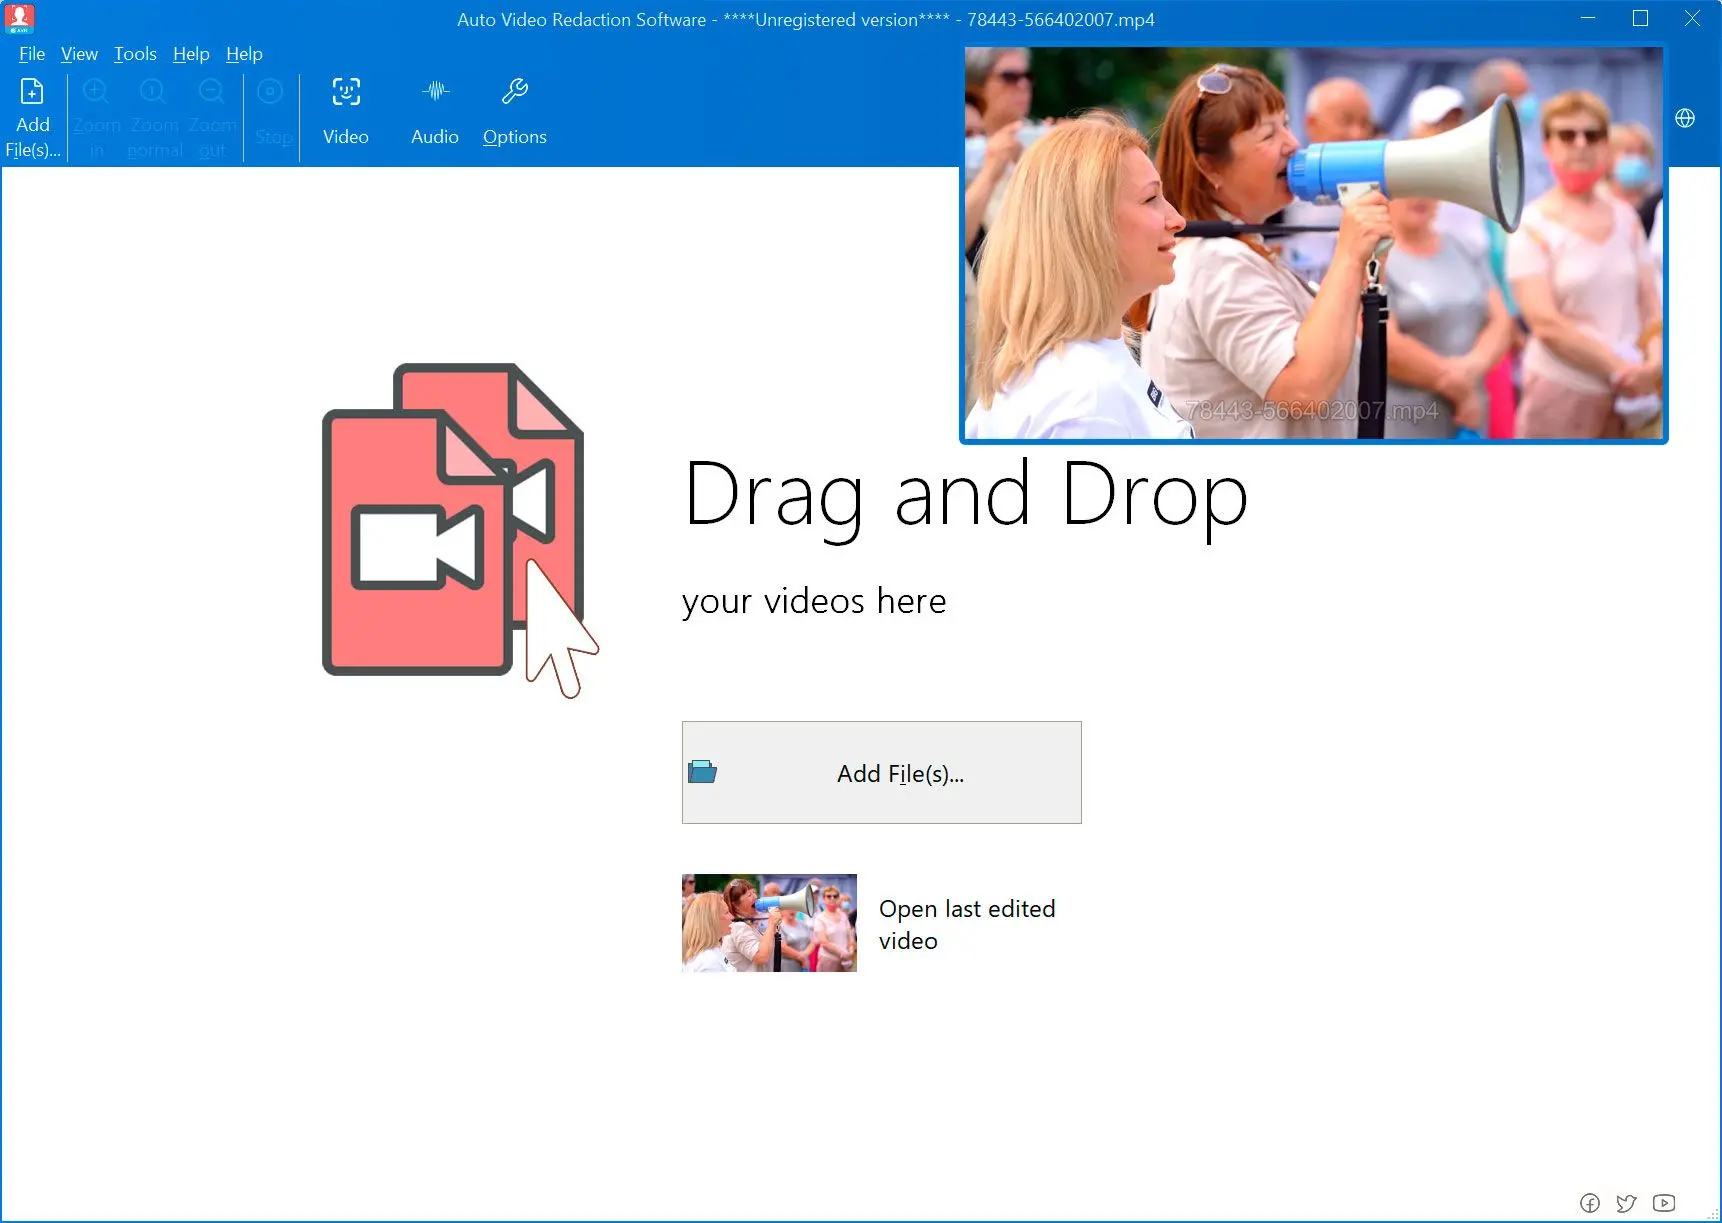
Task: Click the large 78443-566402007.mp4 video preview
Action: point(1313,243)
